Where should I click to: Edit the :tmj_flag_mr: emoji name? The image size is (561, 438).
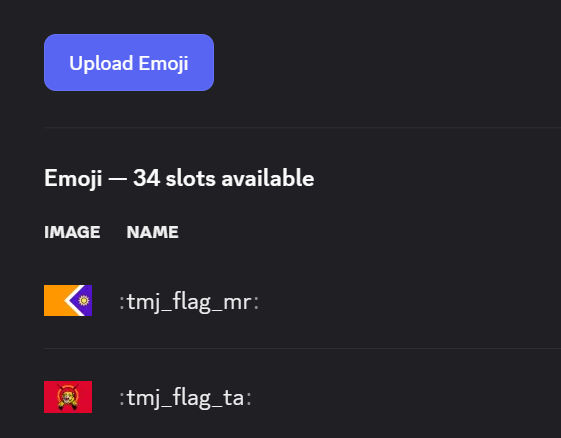point(189,302)
